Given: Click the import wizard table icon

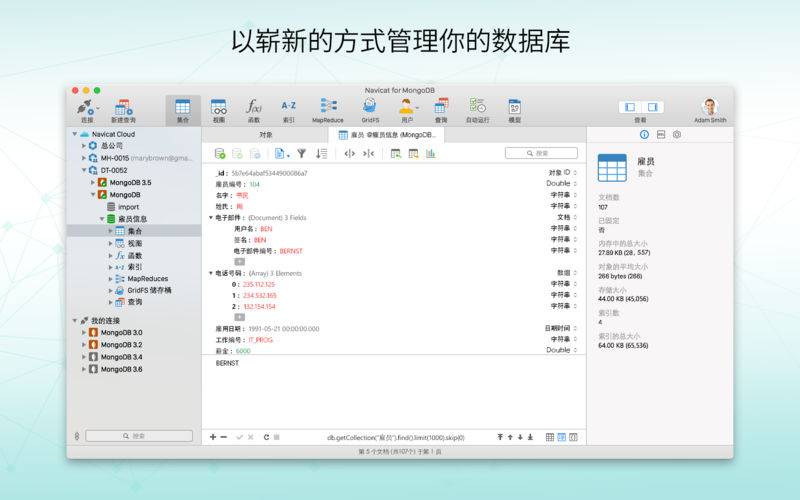Looking at the screenshot, I should click(395, 153).
